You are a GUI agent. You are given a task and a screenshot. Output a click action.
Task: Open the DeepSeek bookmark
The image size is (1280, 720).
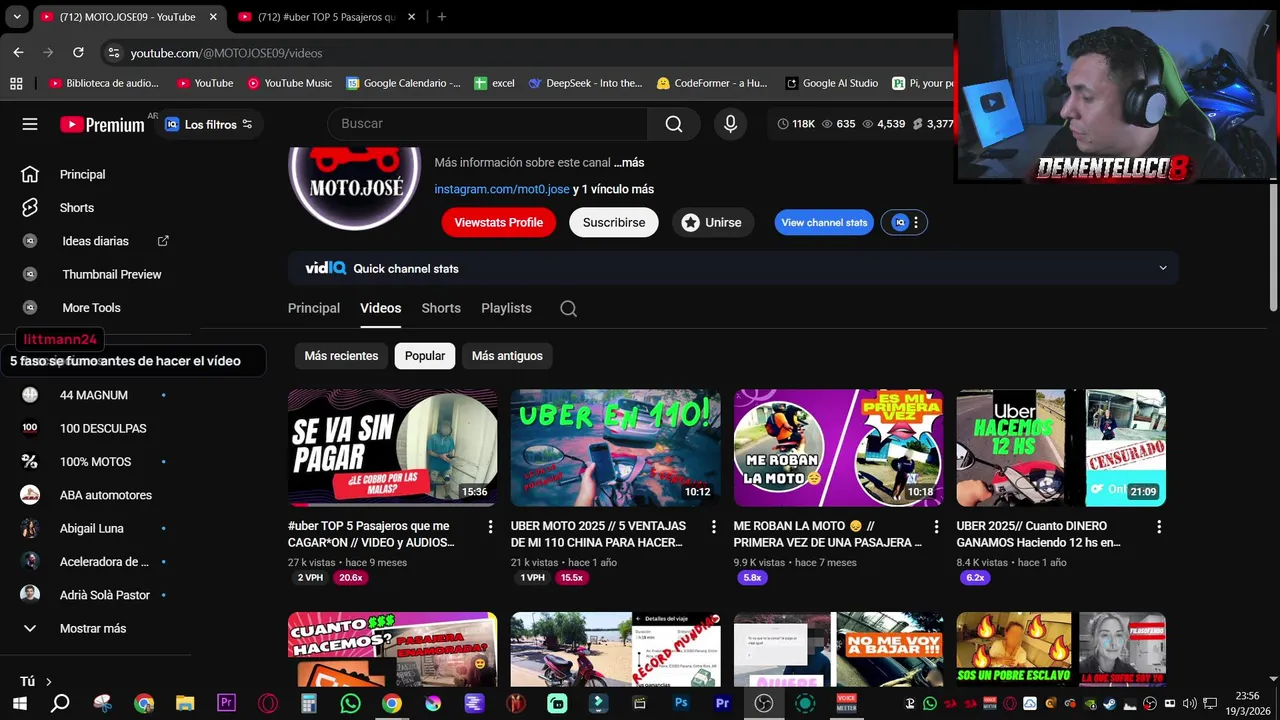[585, 83]
